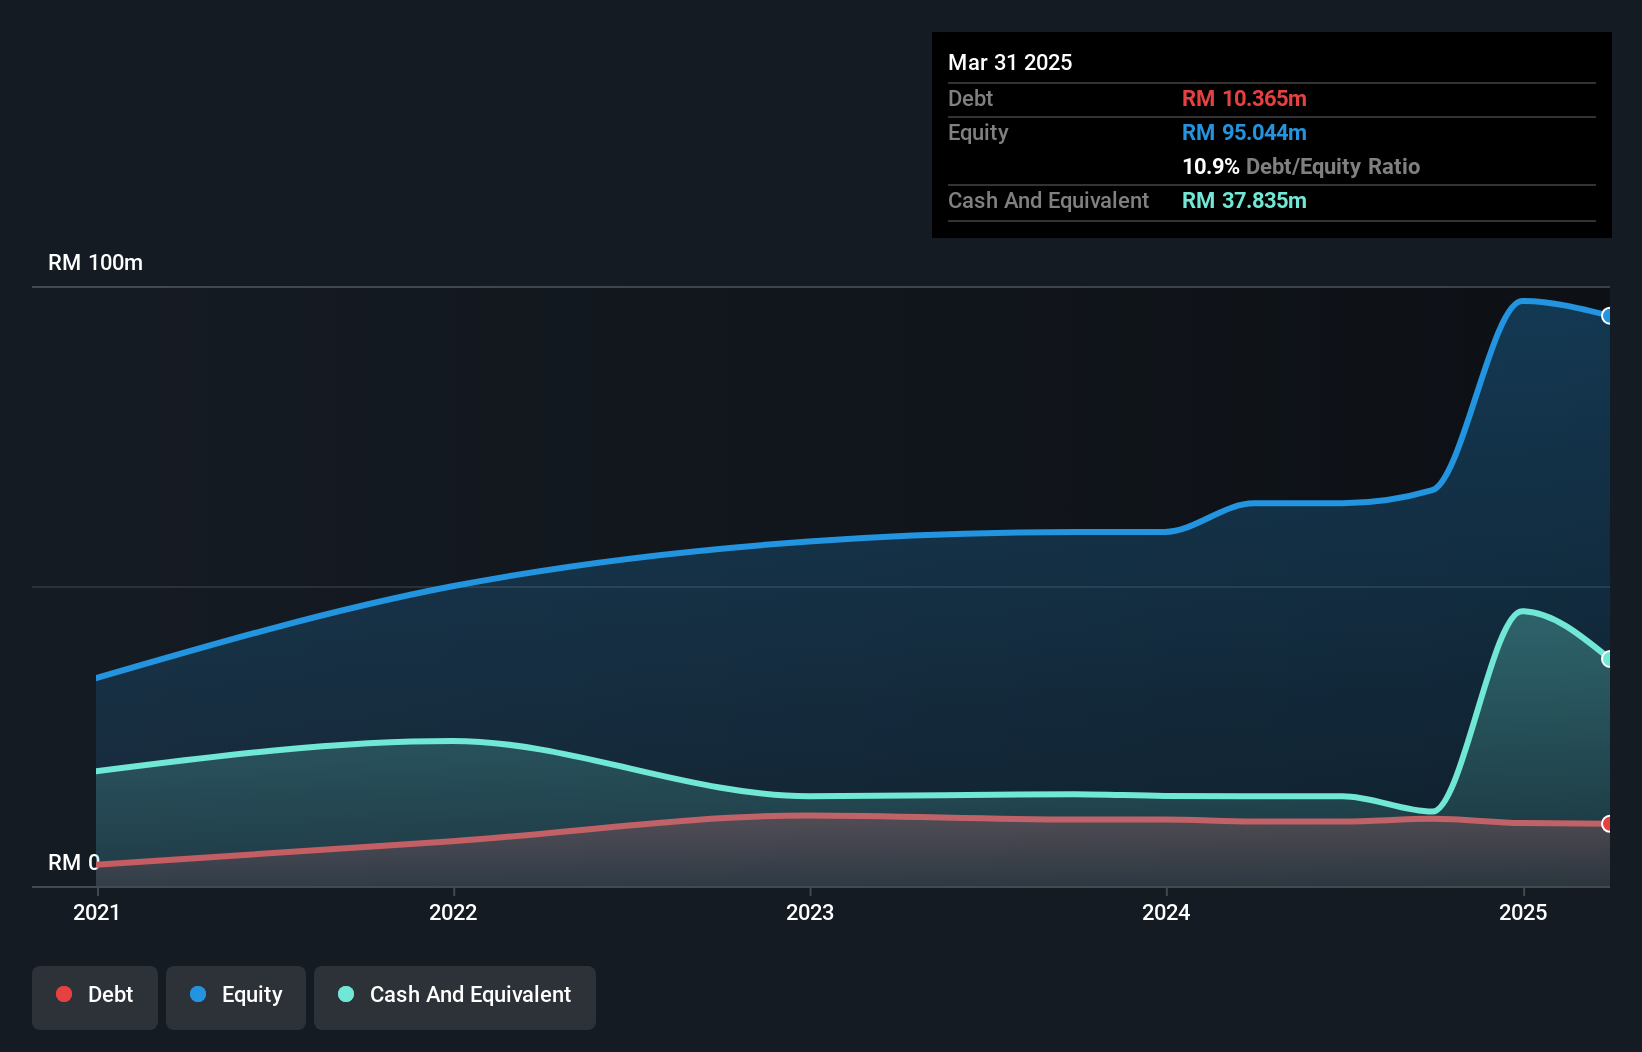
Task: Click the 10.9% Debt/Equity Ratio text
Action: [1301, 167]
